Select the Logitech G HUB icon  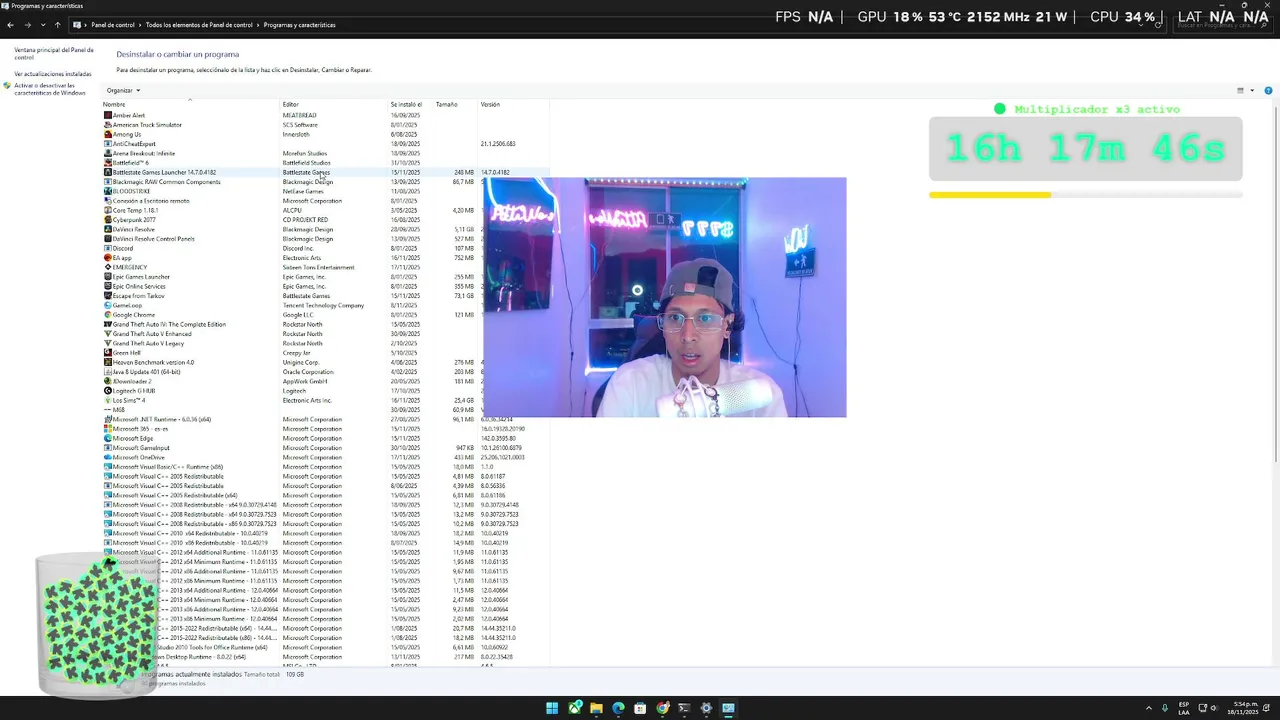click(108, 391)
